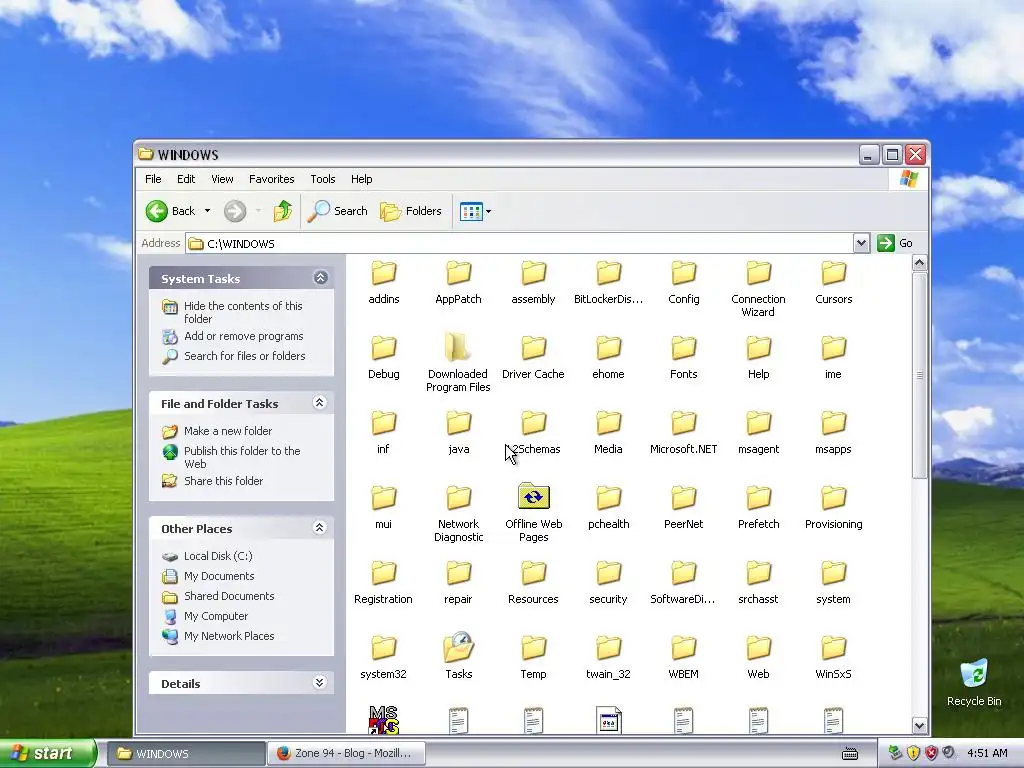Select the addins folder
The width and height of the screenshot is (1024, 768).
tap(383, 283)
